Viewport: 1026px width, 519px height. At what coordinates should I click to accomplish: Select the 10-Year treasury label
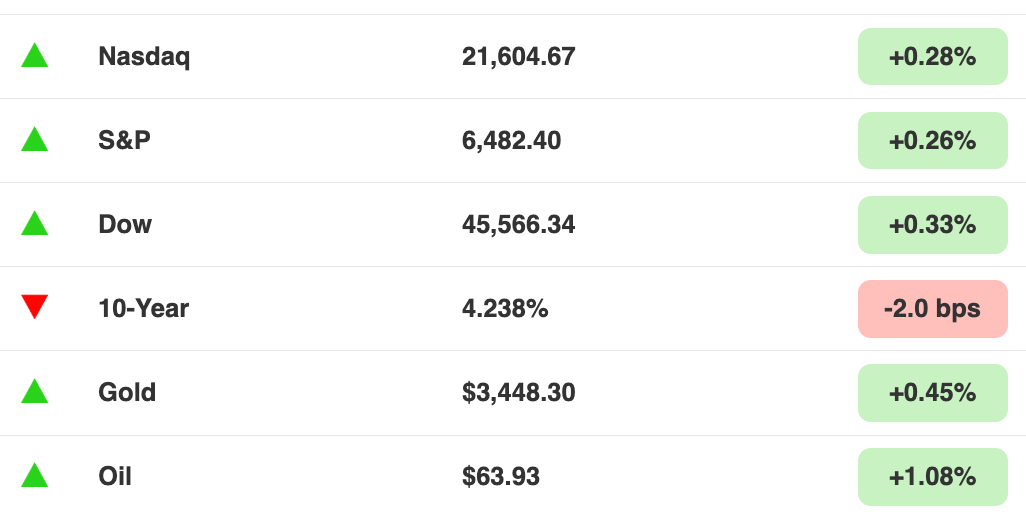tap(143, 308)
